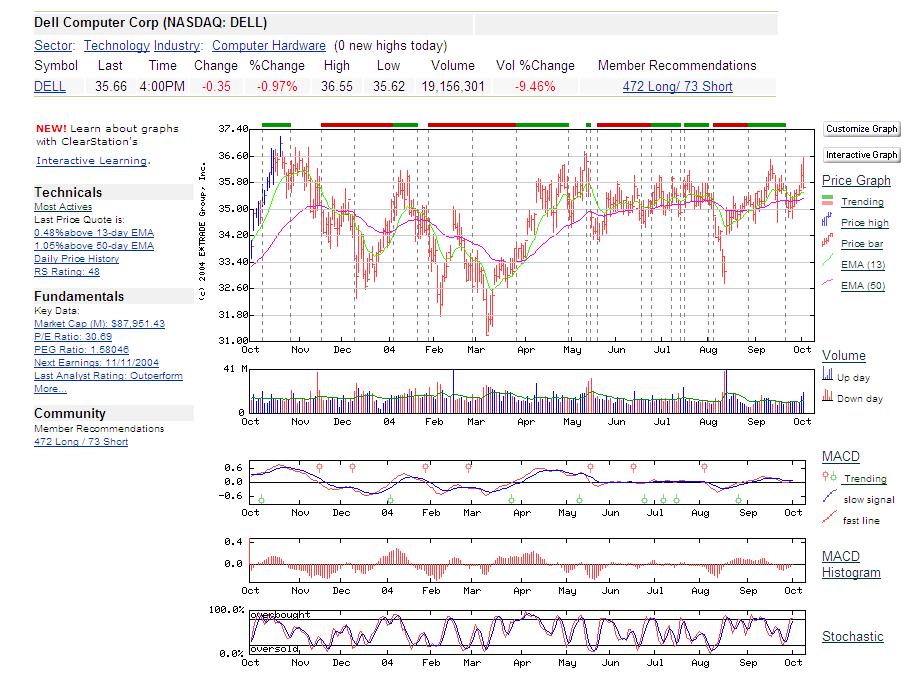Image resolution: width=918 pixels, height=680 pixels.
Task: Open the 472 Long/ 73 Short recommendations link
Action: [677, 87]
